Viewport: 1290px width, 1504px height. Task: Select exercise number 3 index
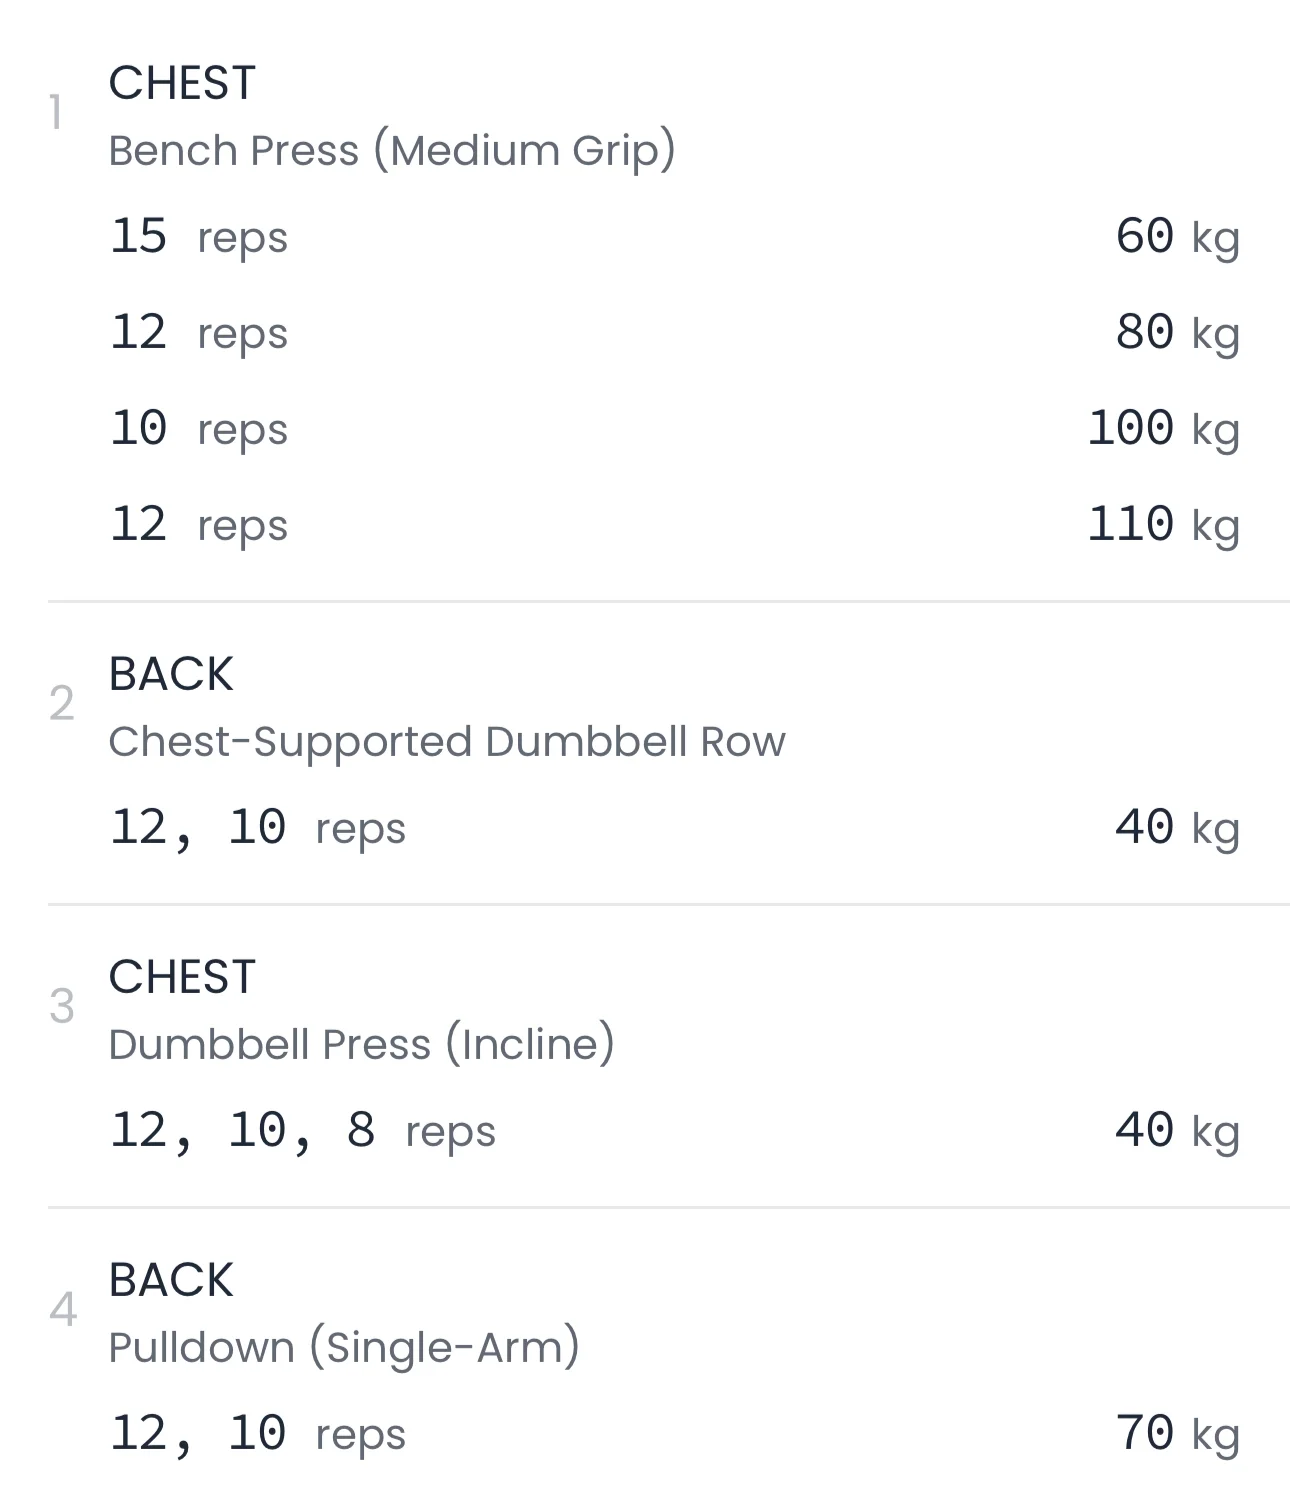(62, 1007)
